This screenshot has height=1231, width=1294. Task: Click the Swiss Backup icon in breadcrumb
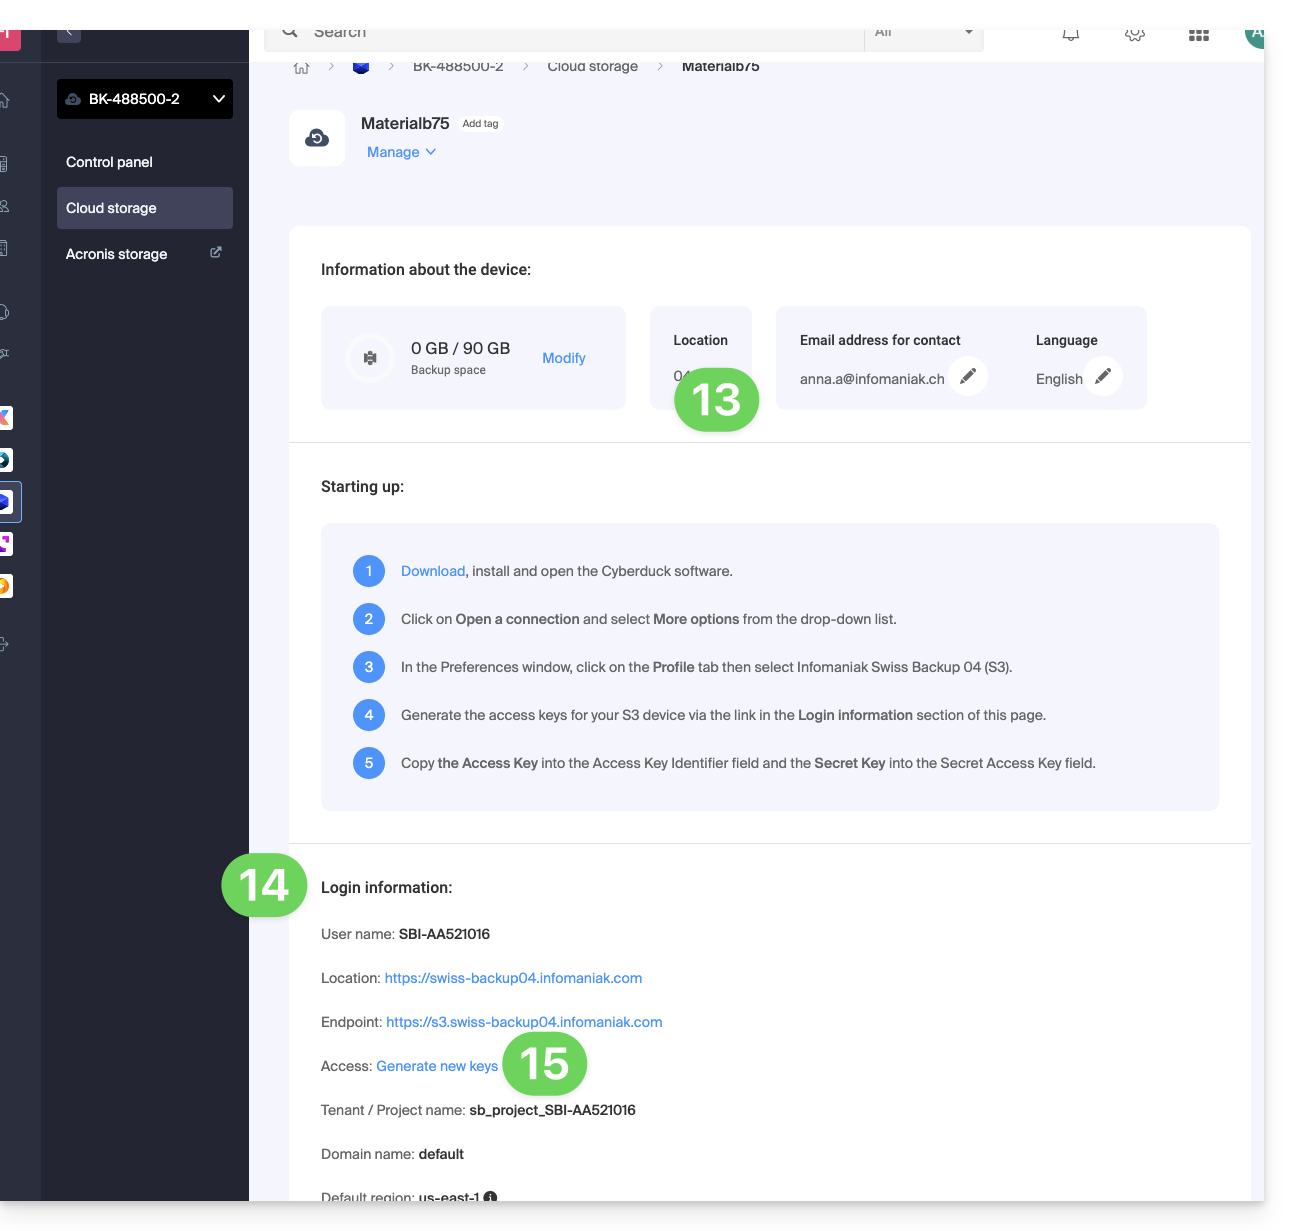[x=361, y=67]
